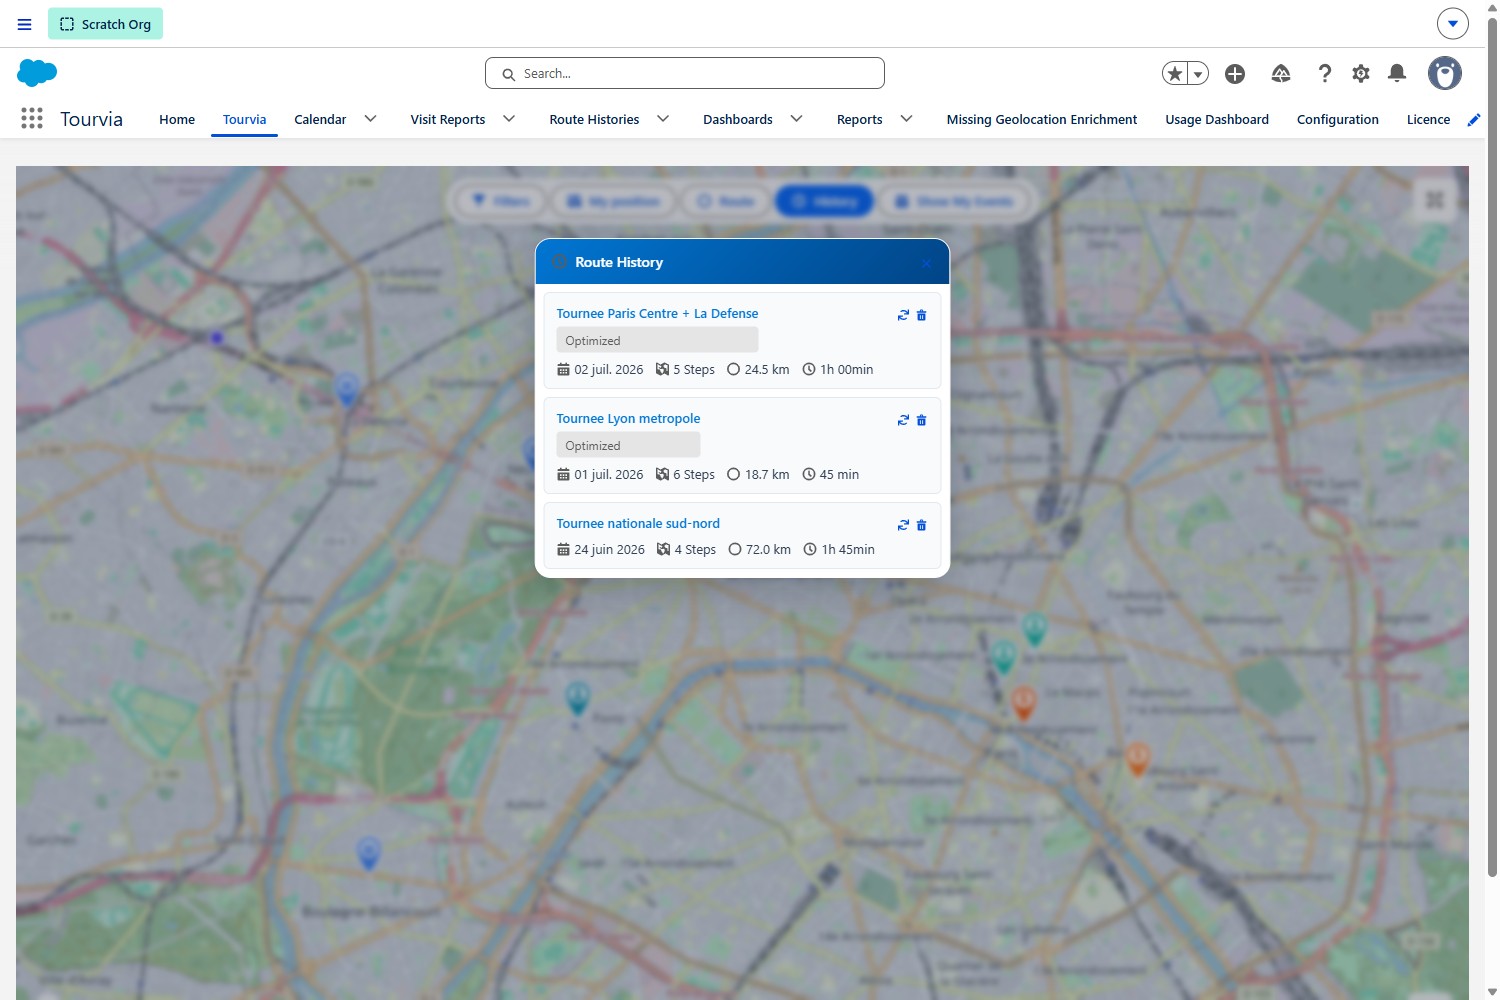Click the Optimized badge under Lyon metropole route
Viewport: 1500px width, 1000px height.
coord(628,446)
